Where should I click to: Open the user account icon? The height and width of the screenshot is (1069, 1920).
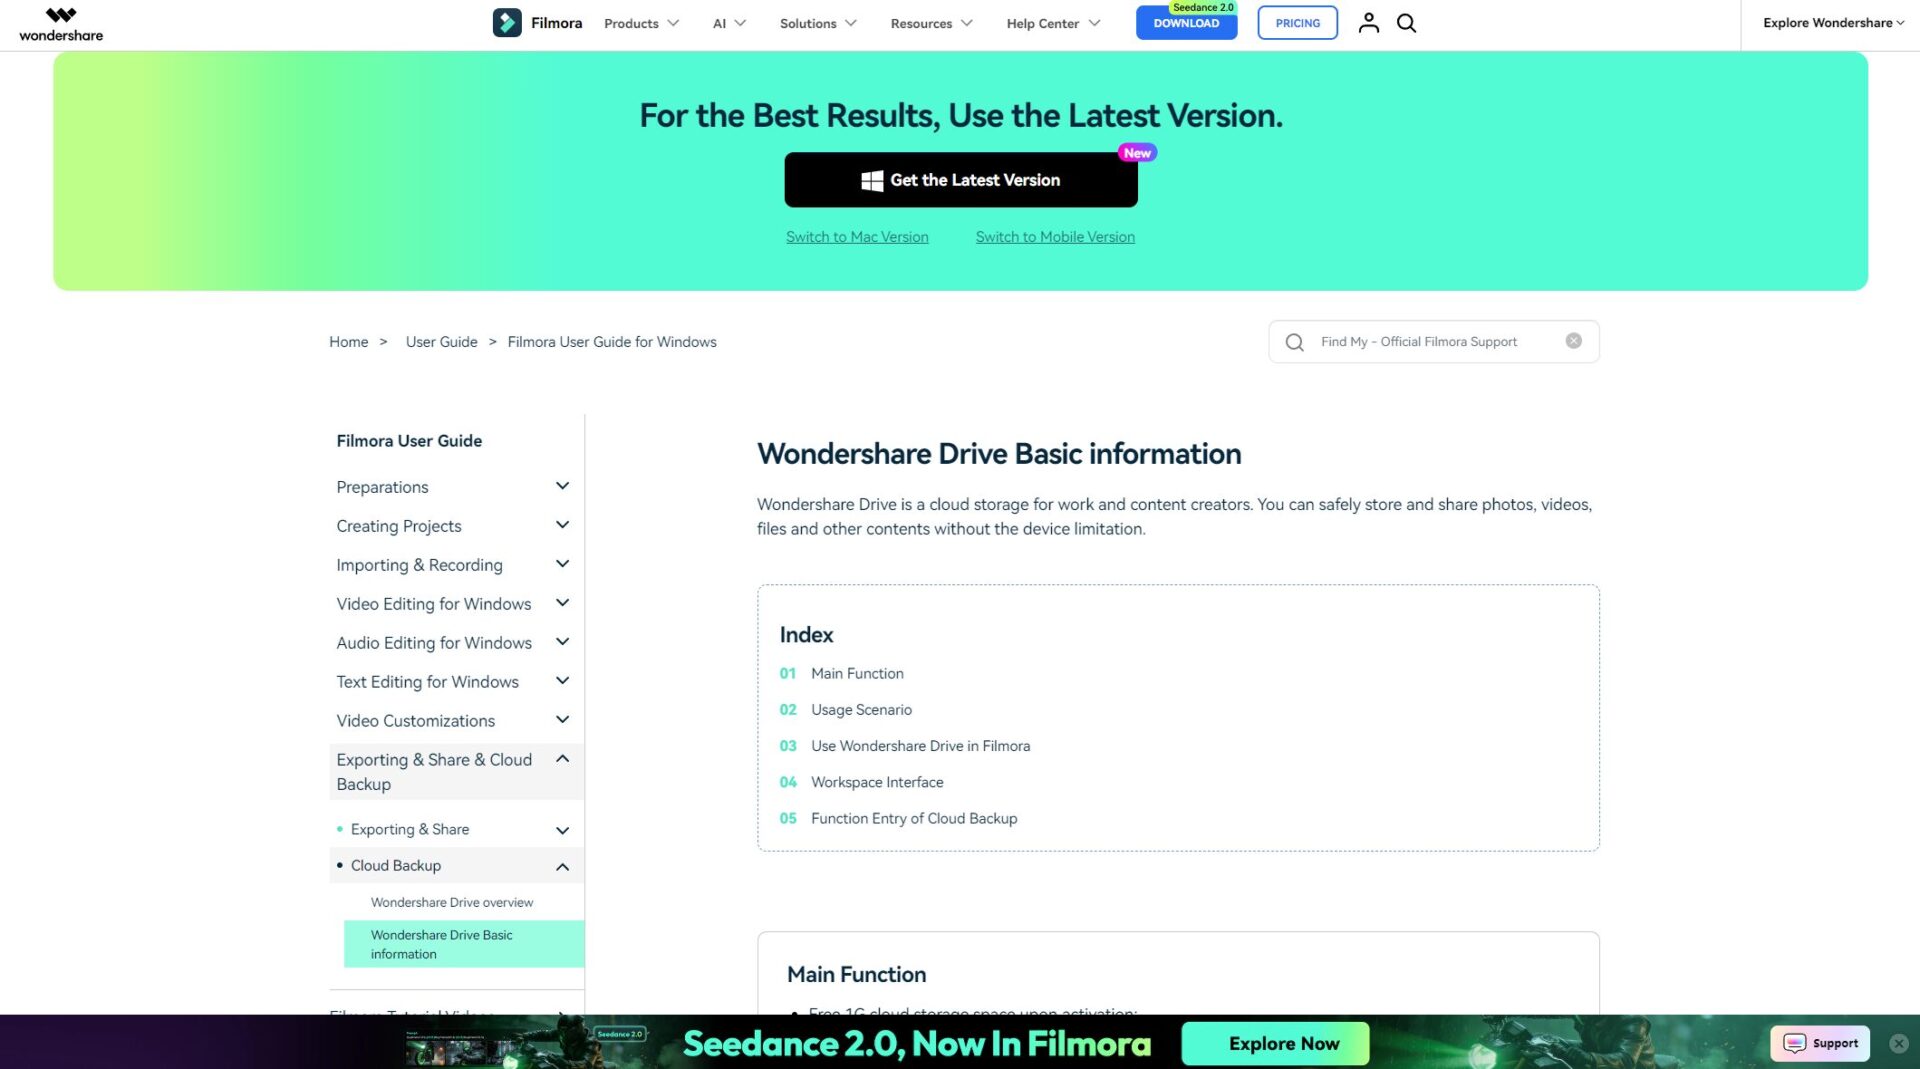tap(1368, 23)
